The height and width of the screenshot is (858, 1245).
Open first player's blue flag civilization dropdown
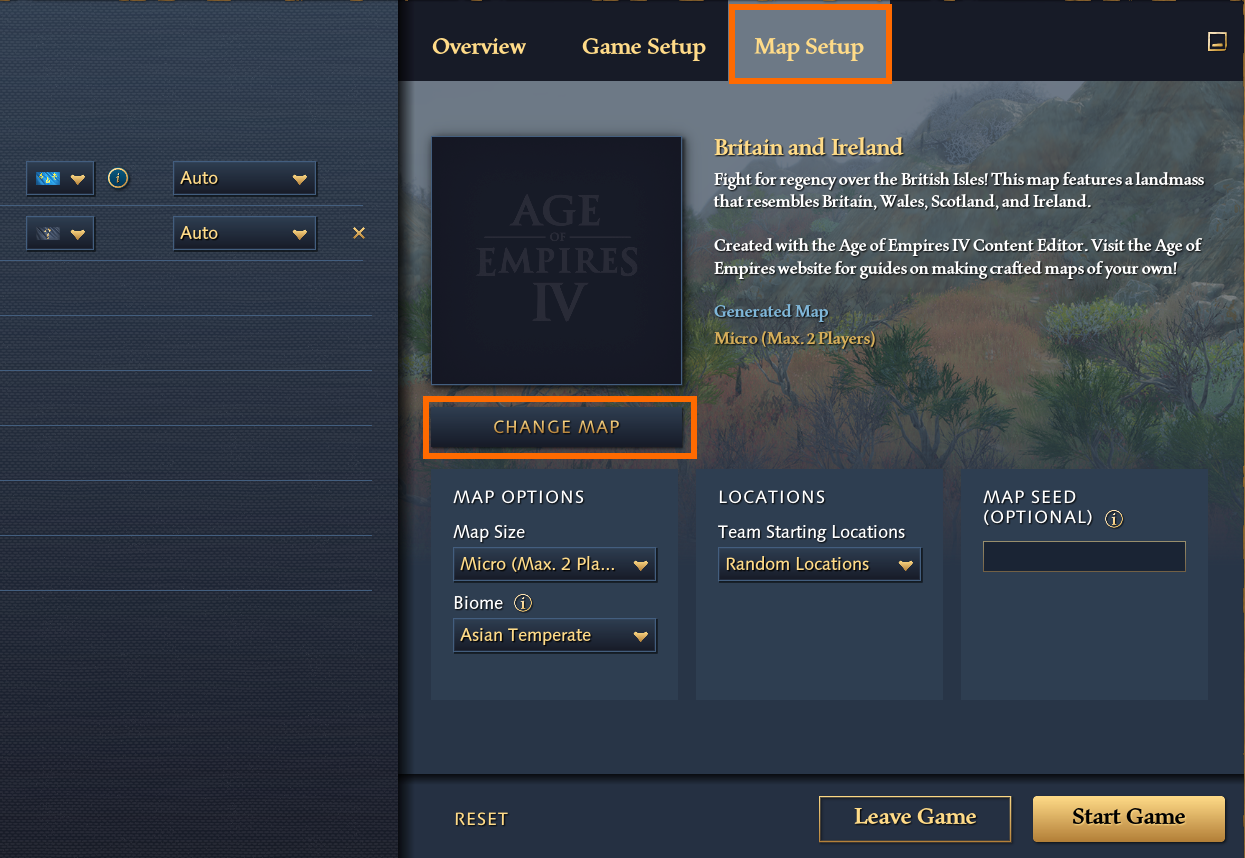(x=60, y=178)
